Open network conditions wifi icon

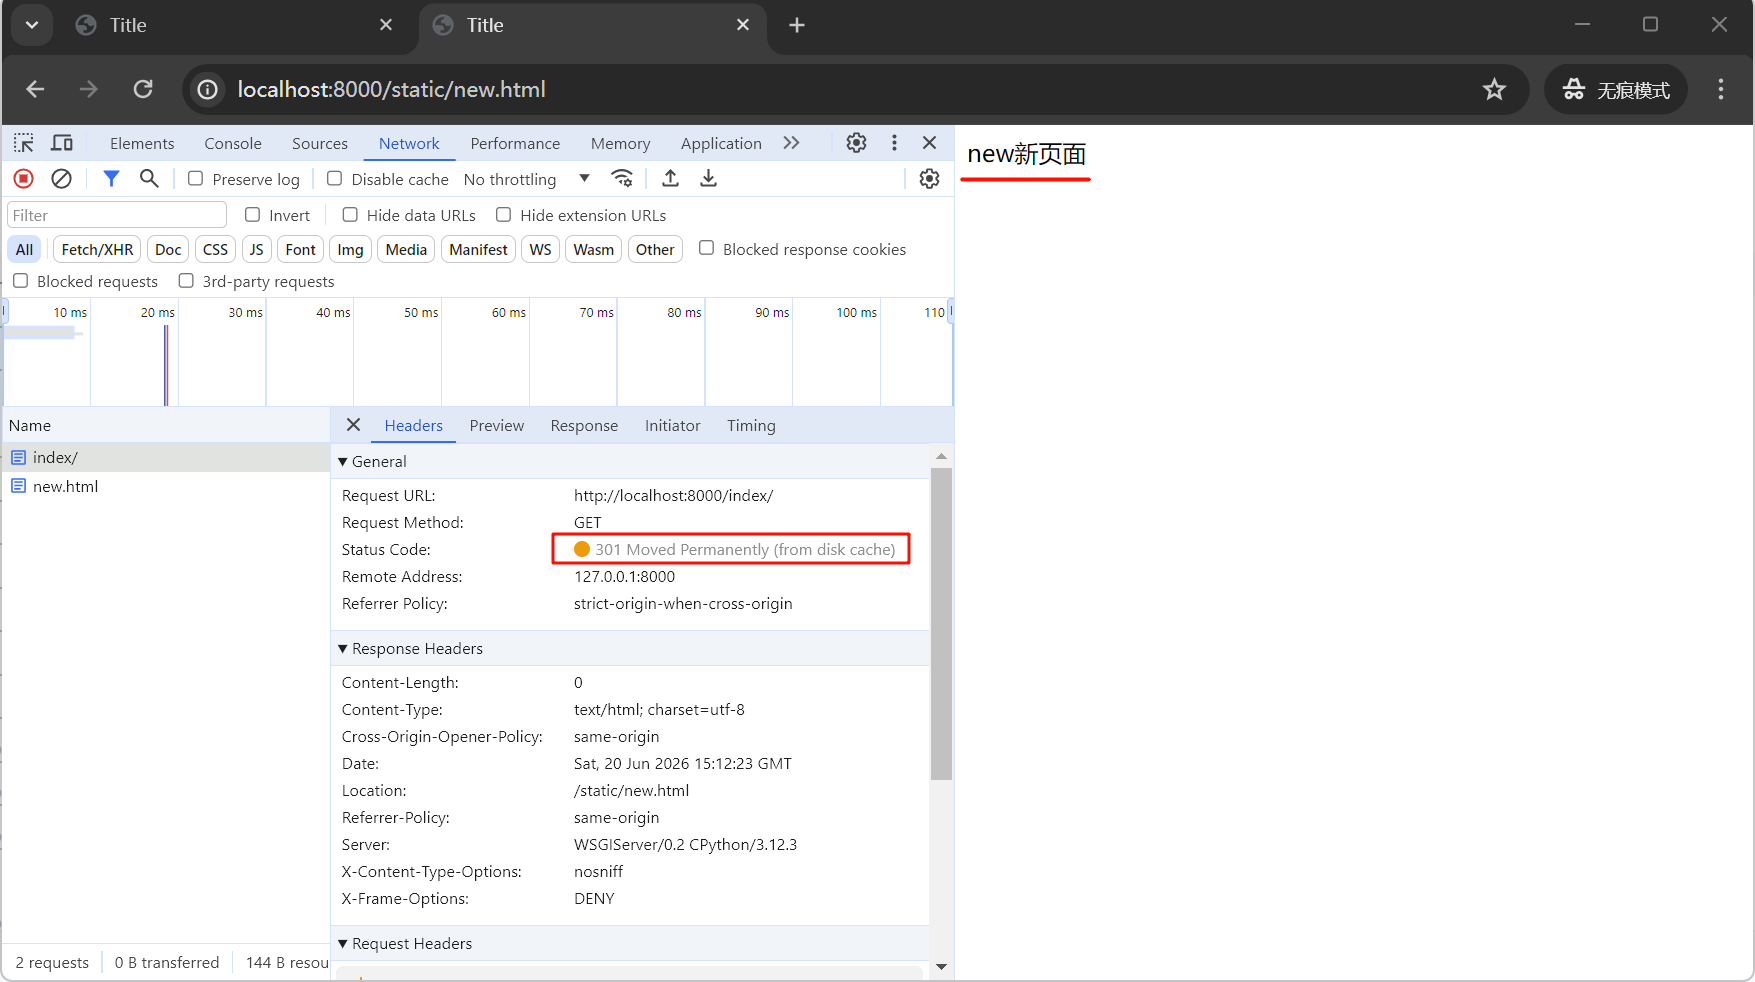pos(622,178)
